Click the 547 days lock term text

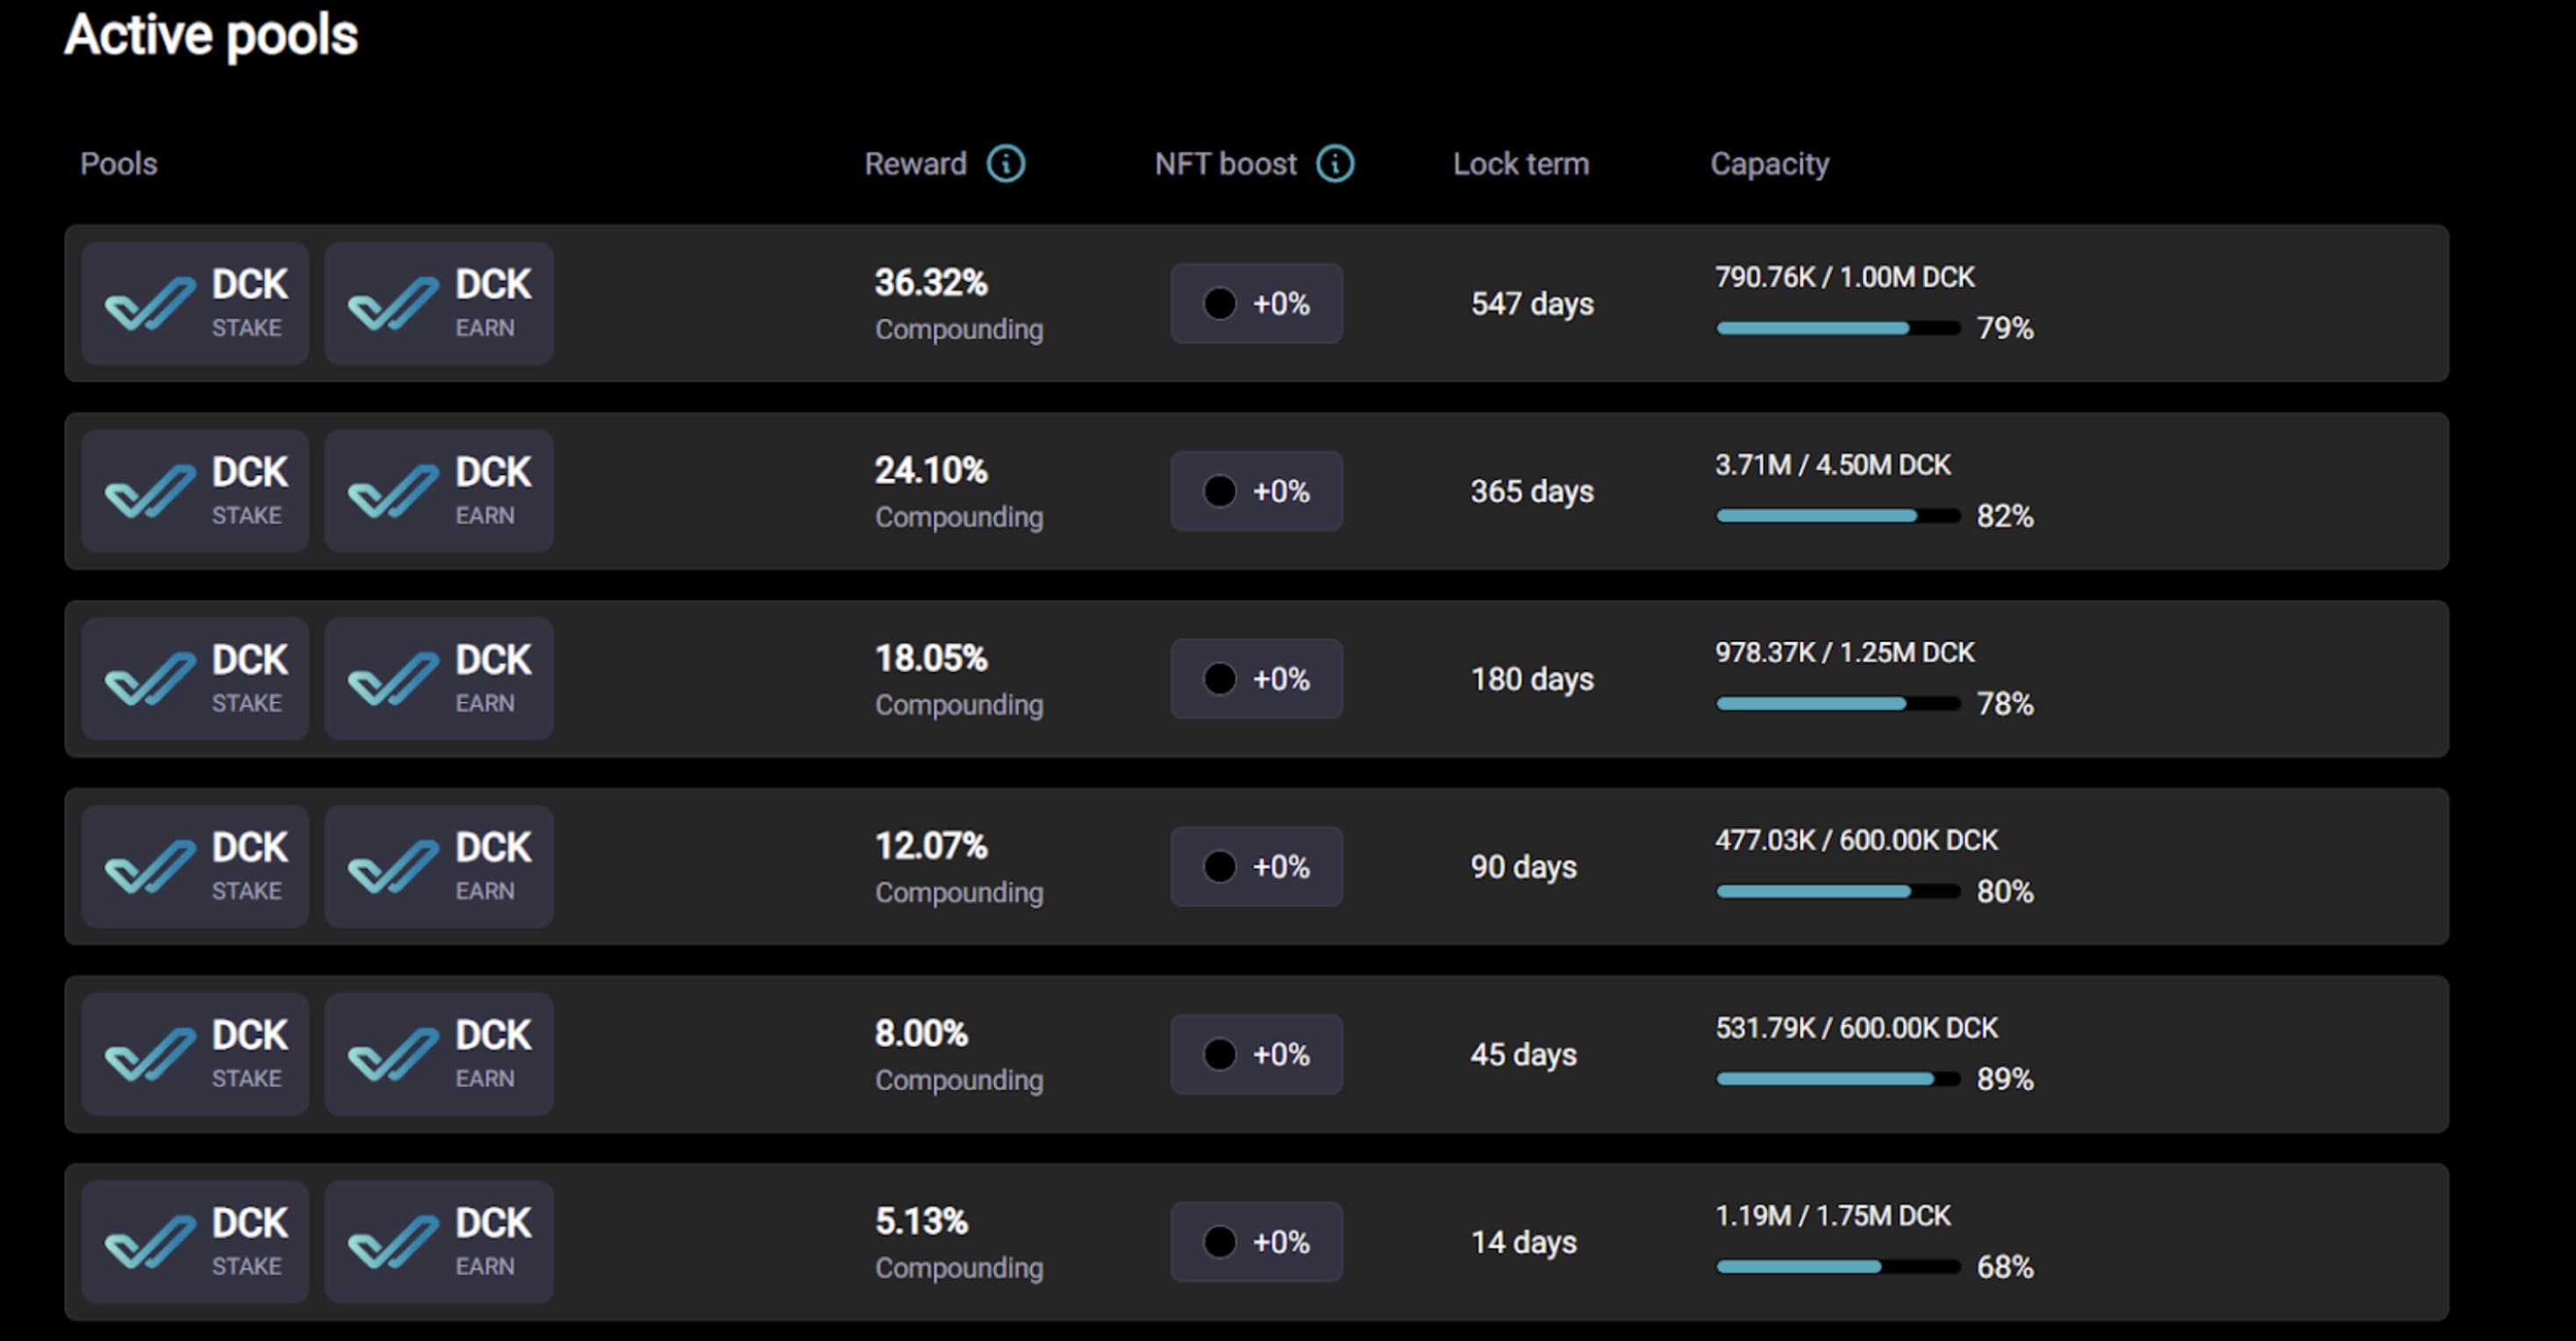coord(1531,304)
